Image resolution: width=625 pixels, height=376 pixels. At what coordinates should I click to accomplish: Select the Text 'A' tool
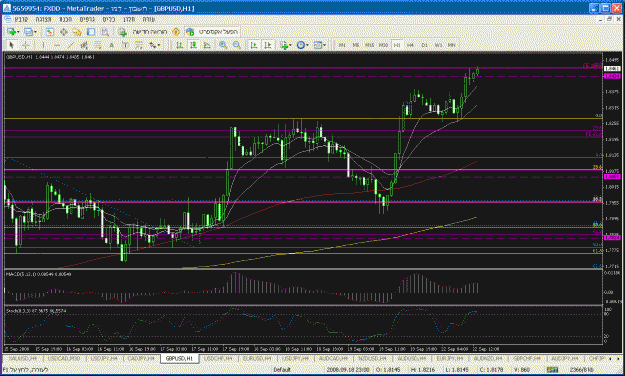coord(112,45)
